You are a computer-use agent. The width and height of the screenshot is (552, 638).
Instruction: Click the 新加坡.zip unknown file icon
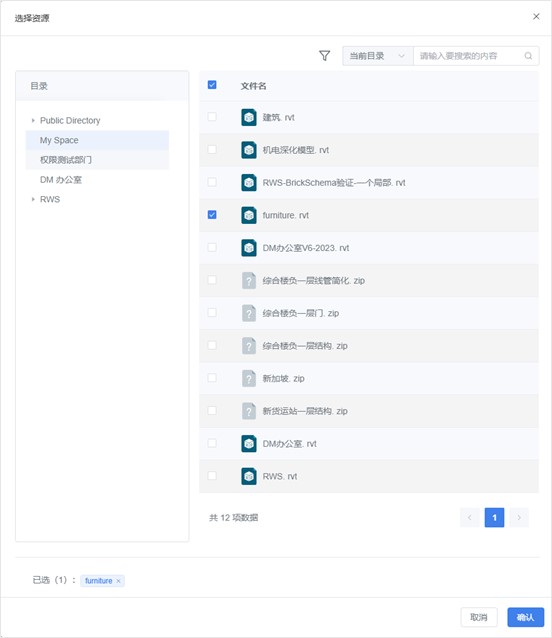[249, 378]
